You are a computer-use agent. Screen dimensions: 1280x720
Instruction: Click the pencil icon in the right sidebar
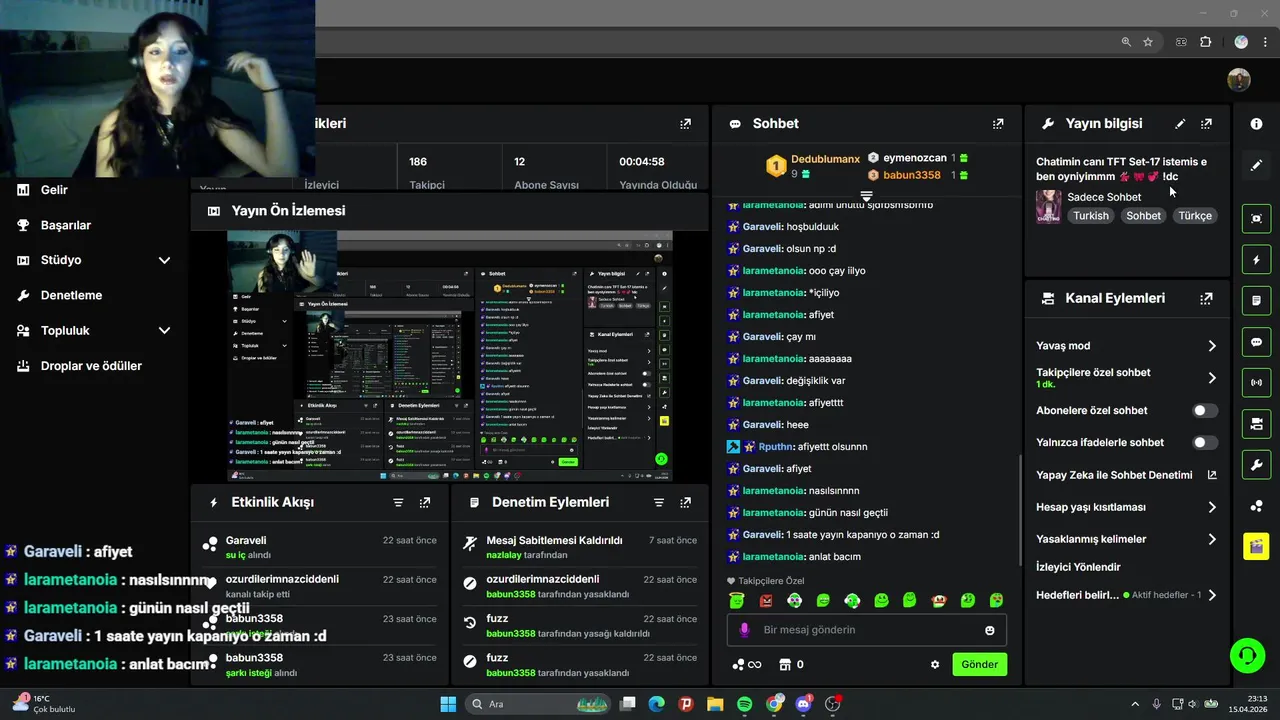point(1256,165)
